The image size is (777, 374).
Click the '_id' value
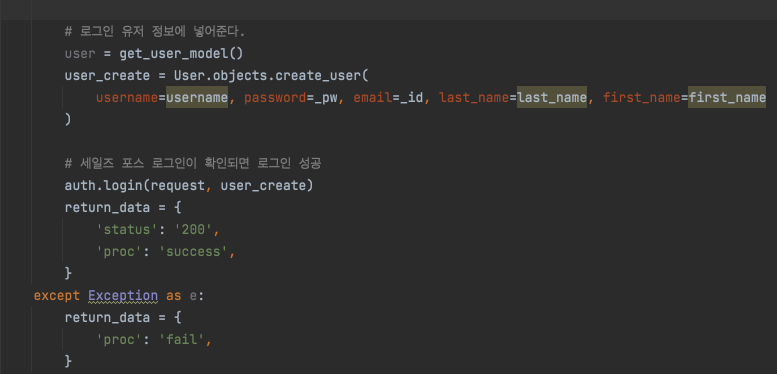pos(412,98)
